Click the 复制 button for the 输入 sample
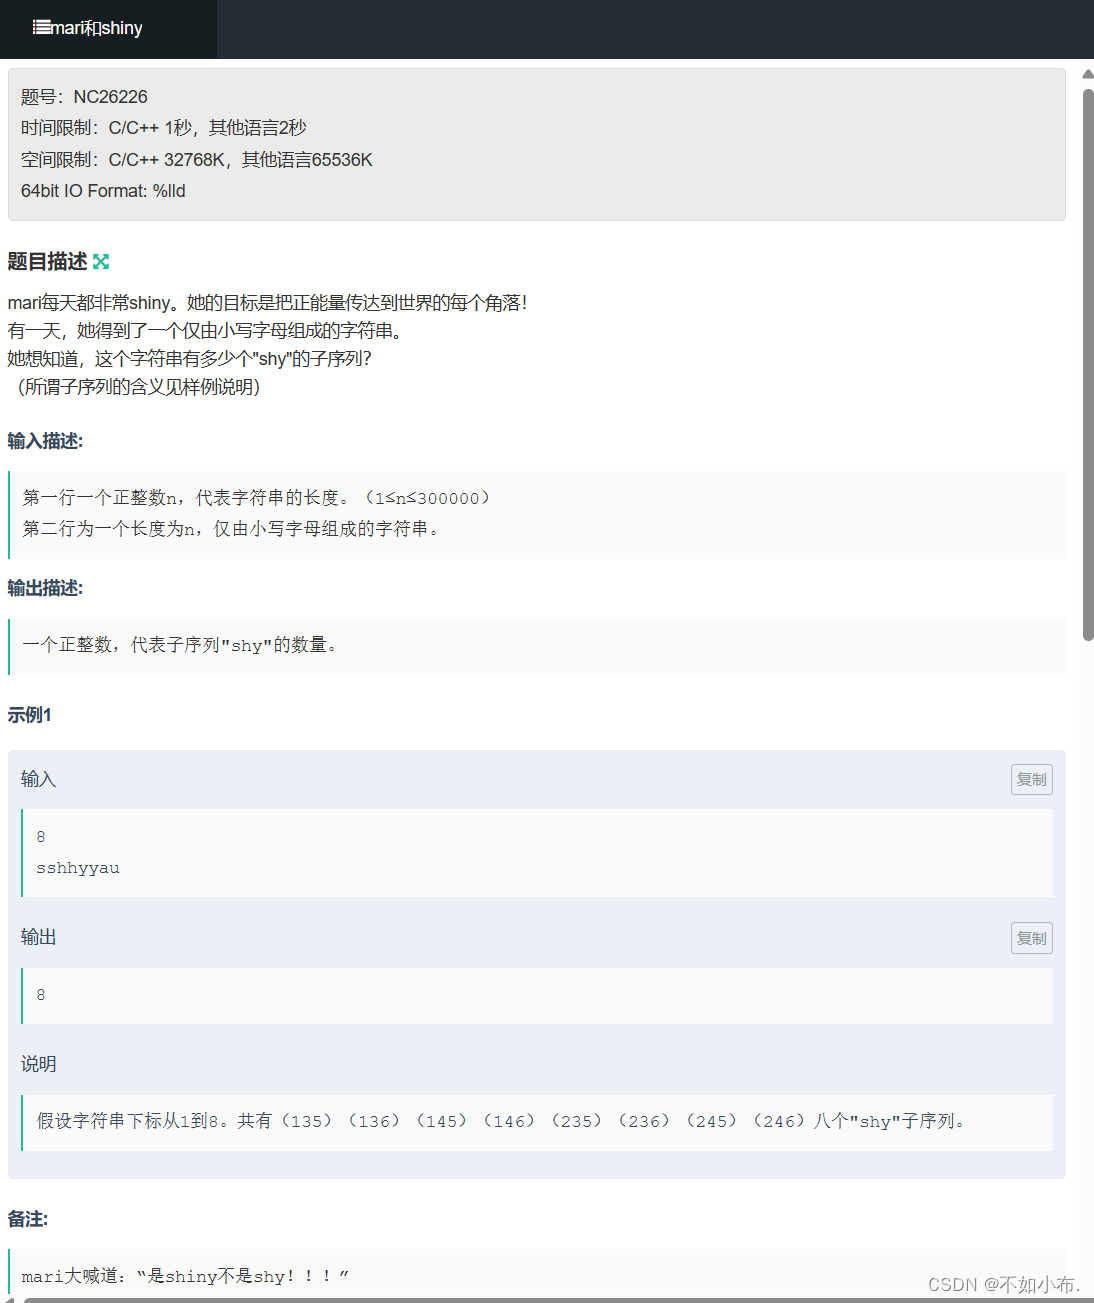 [x=1031, y=779]
